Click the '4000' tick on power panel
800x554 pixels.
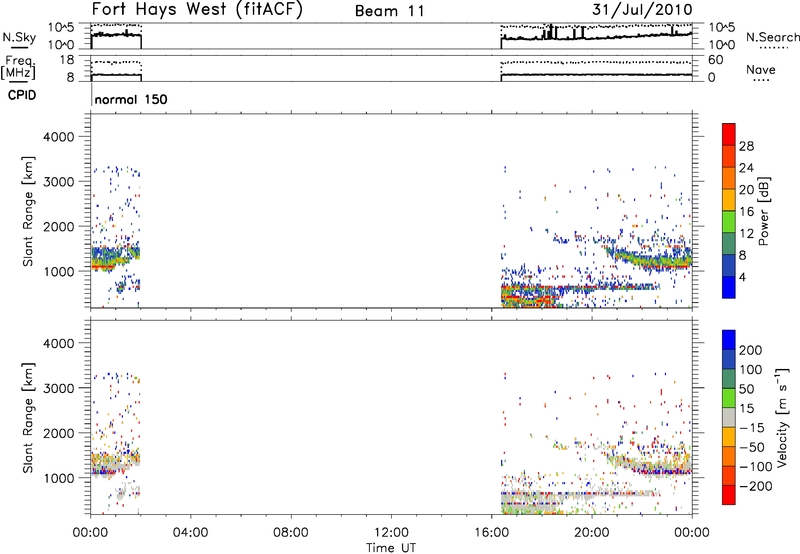pyautogui.click(x=58, y=137)
